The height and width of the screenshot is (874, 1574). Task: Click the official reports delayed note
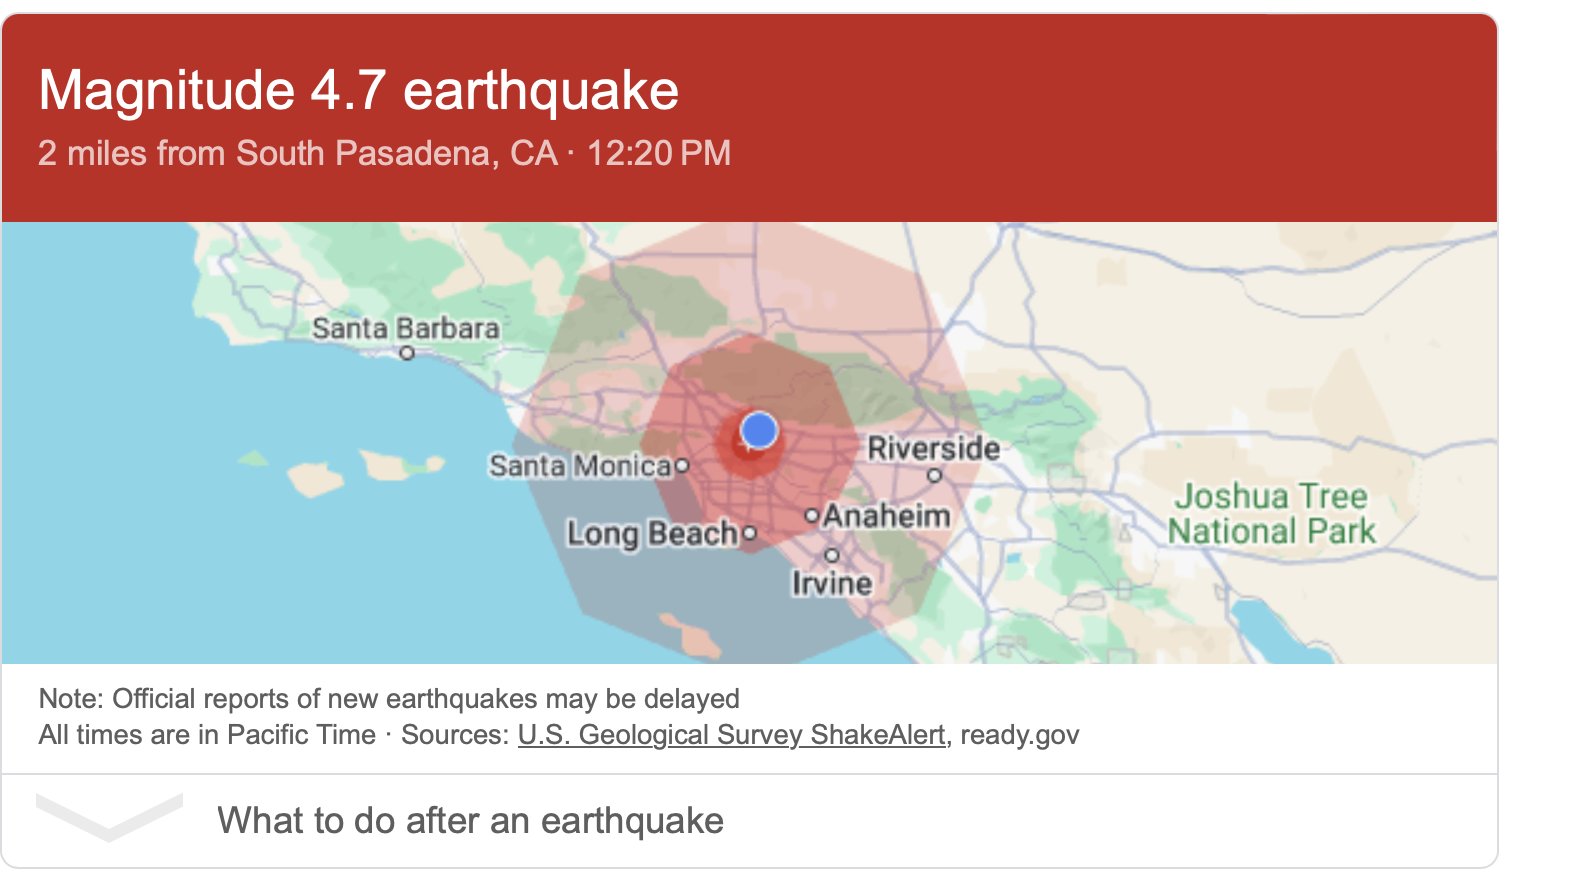pyautogui.click(x=389, y=698)
